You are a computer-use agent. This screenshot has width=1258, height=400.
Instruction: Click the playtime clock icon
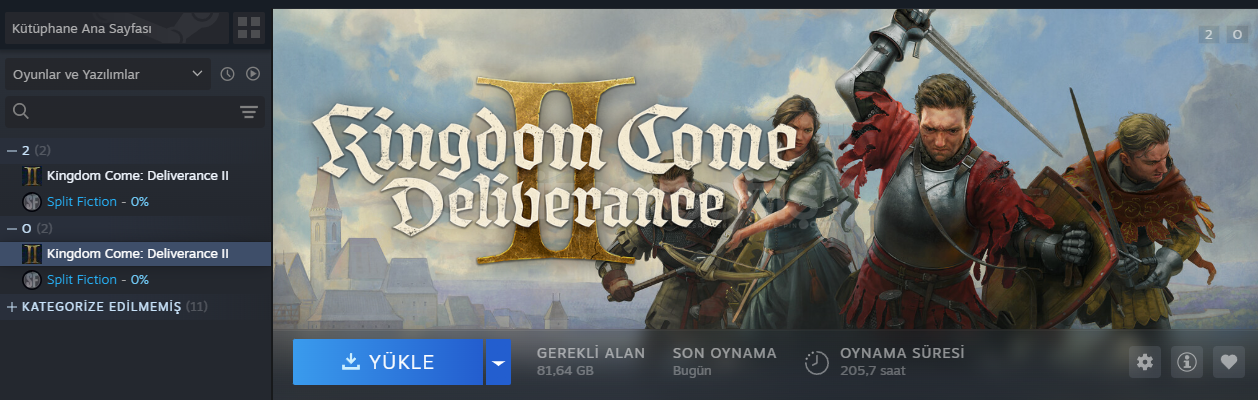tap(817, 362)
